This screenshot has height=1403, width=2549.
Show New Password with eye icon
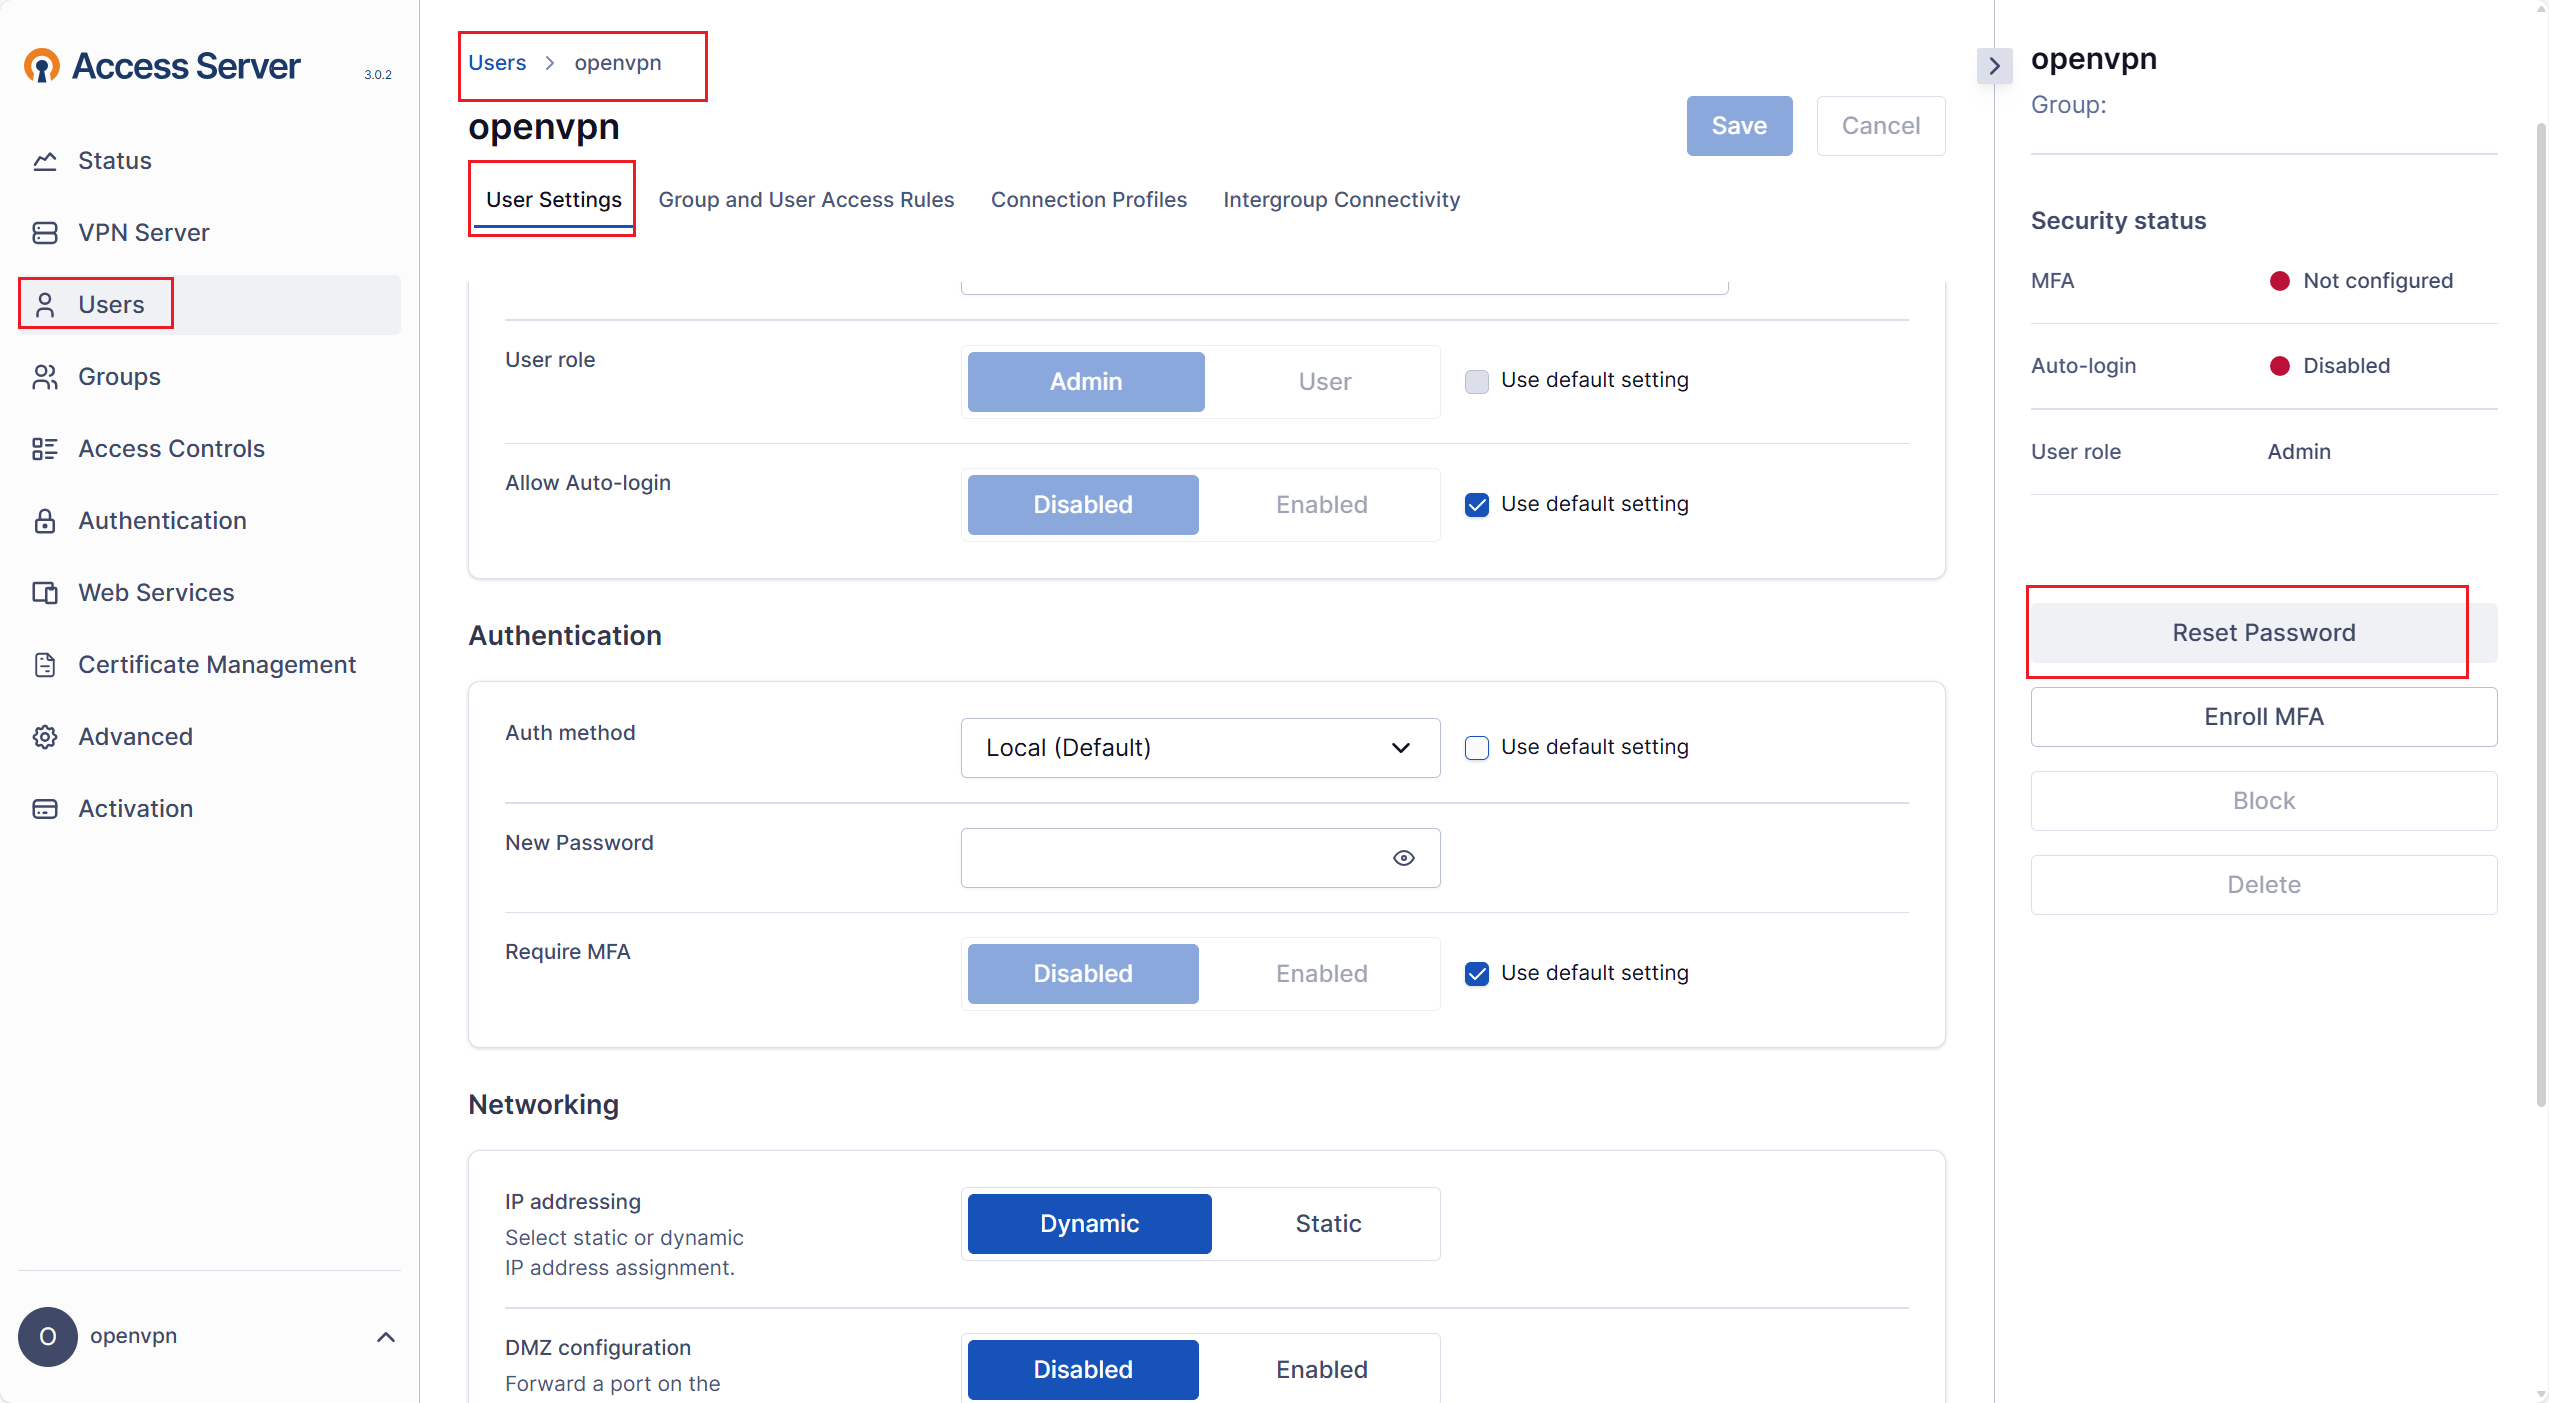click(1403, 858)
